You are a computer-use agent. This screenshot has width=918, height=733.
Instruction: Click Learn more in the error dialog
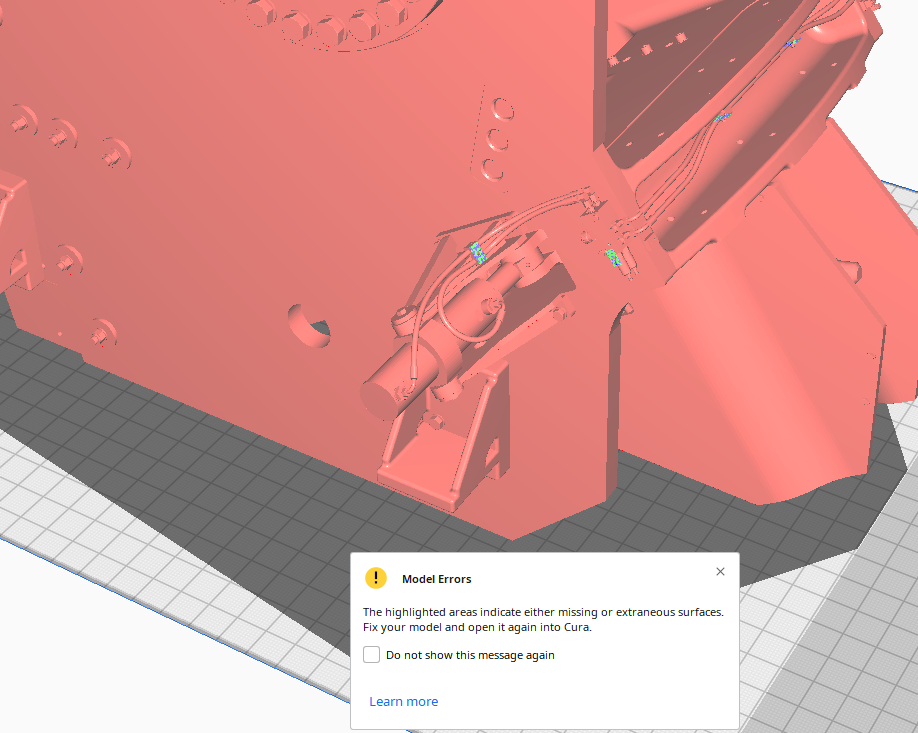pyautogui.click(x=403, y=701)
